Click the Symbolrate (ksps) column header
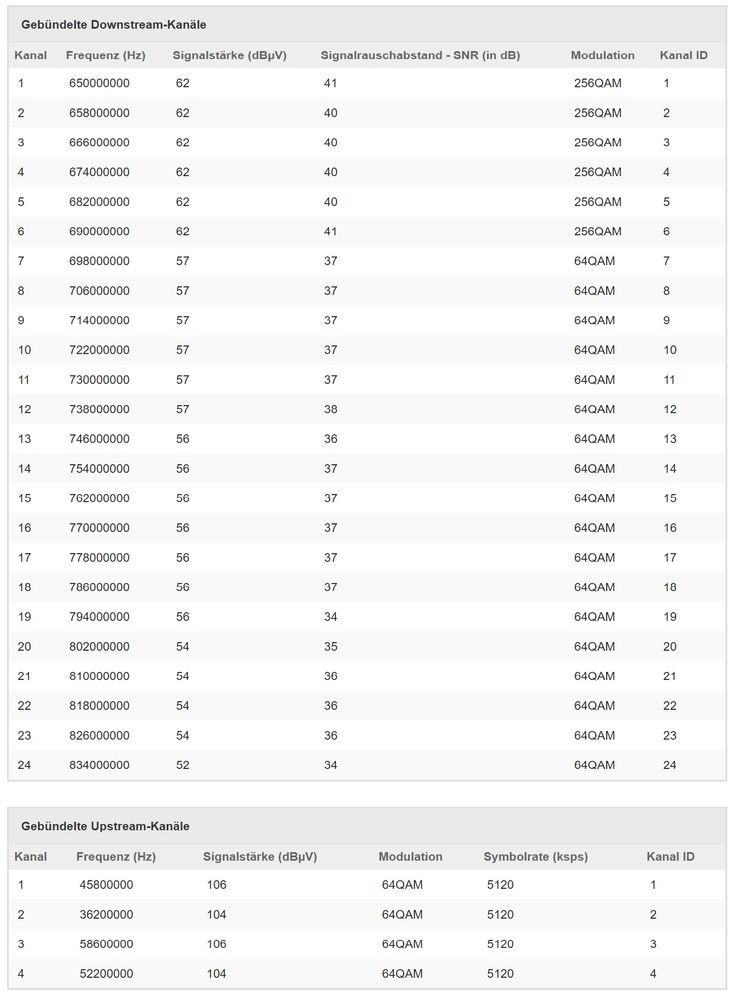This screenshot has height=999, width=736. pos(535,857)
